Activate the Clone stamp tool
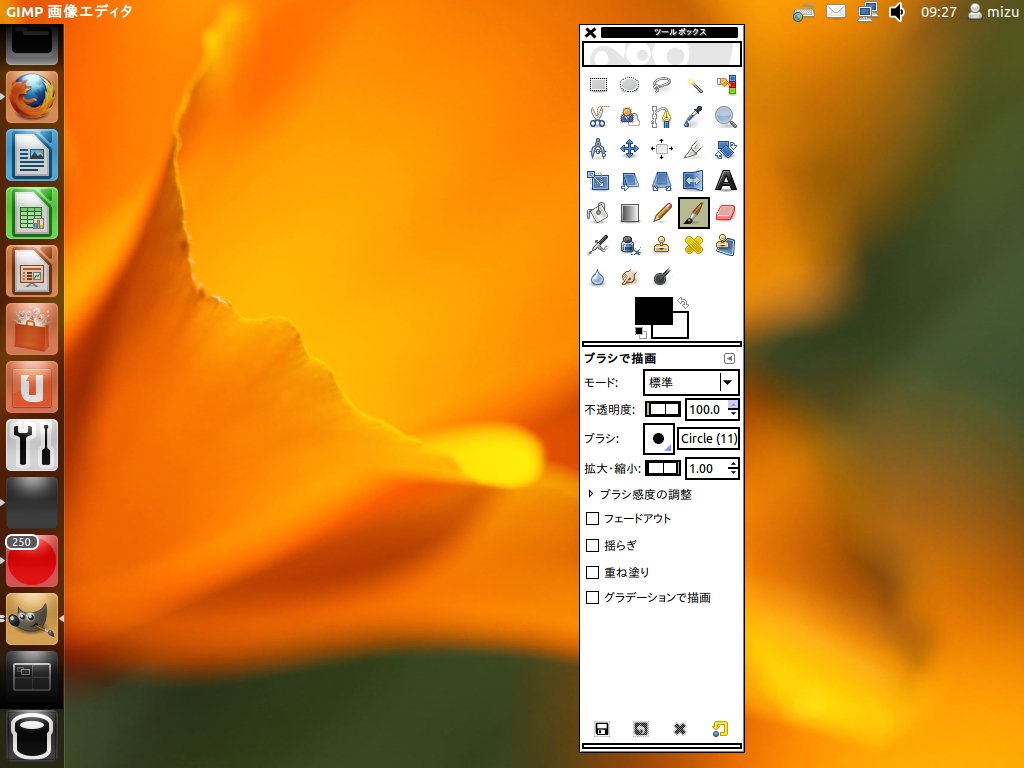The image size is (1024, 768). click(x=662, y=244)
